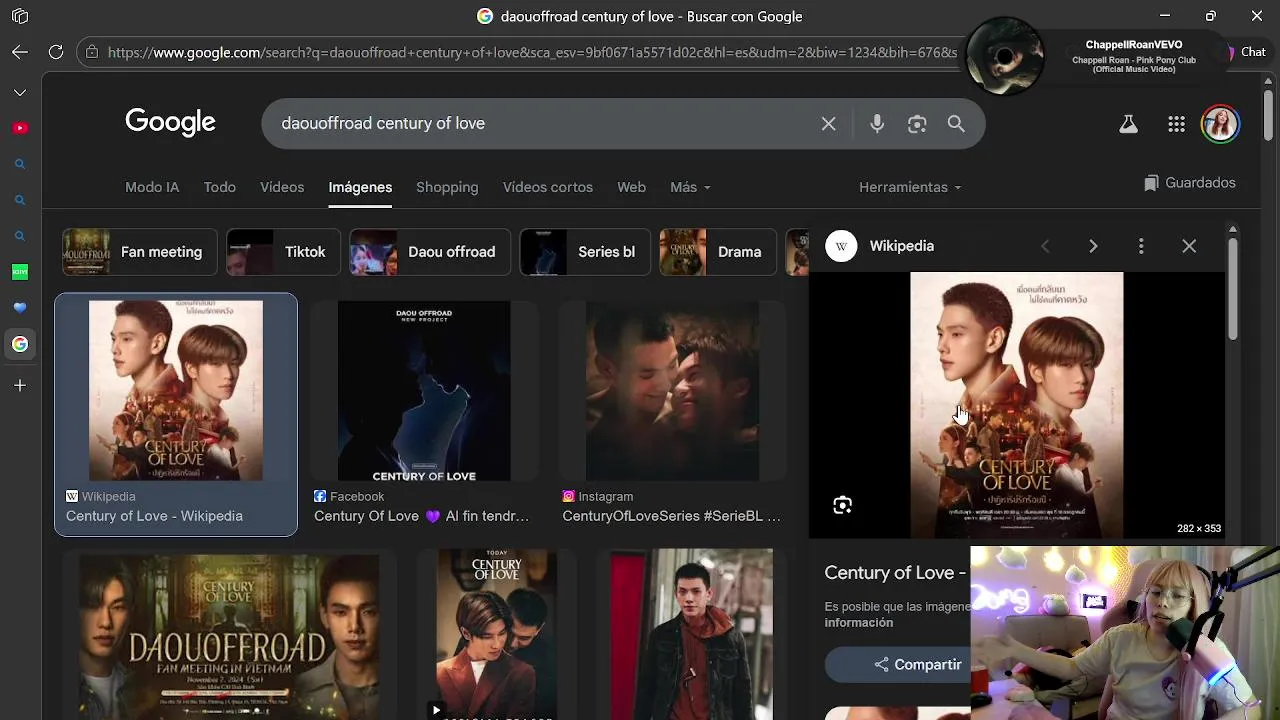Select the Imágenes tab
This screenshot has width=1280, height=720.
360,187
